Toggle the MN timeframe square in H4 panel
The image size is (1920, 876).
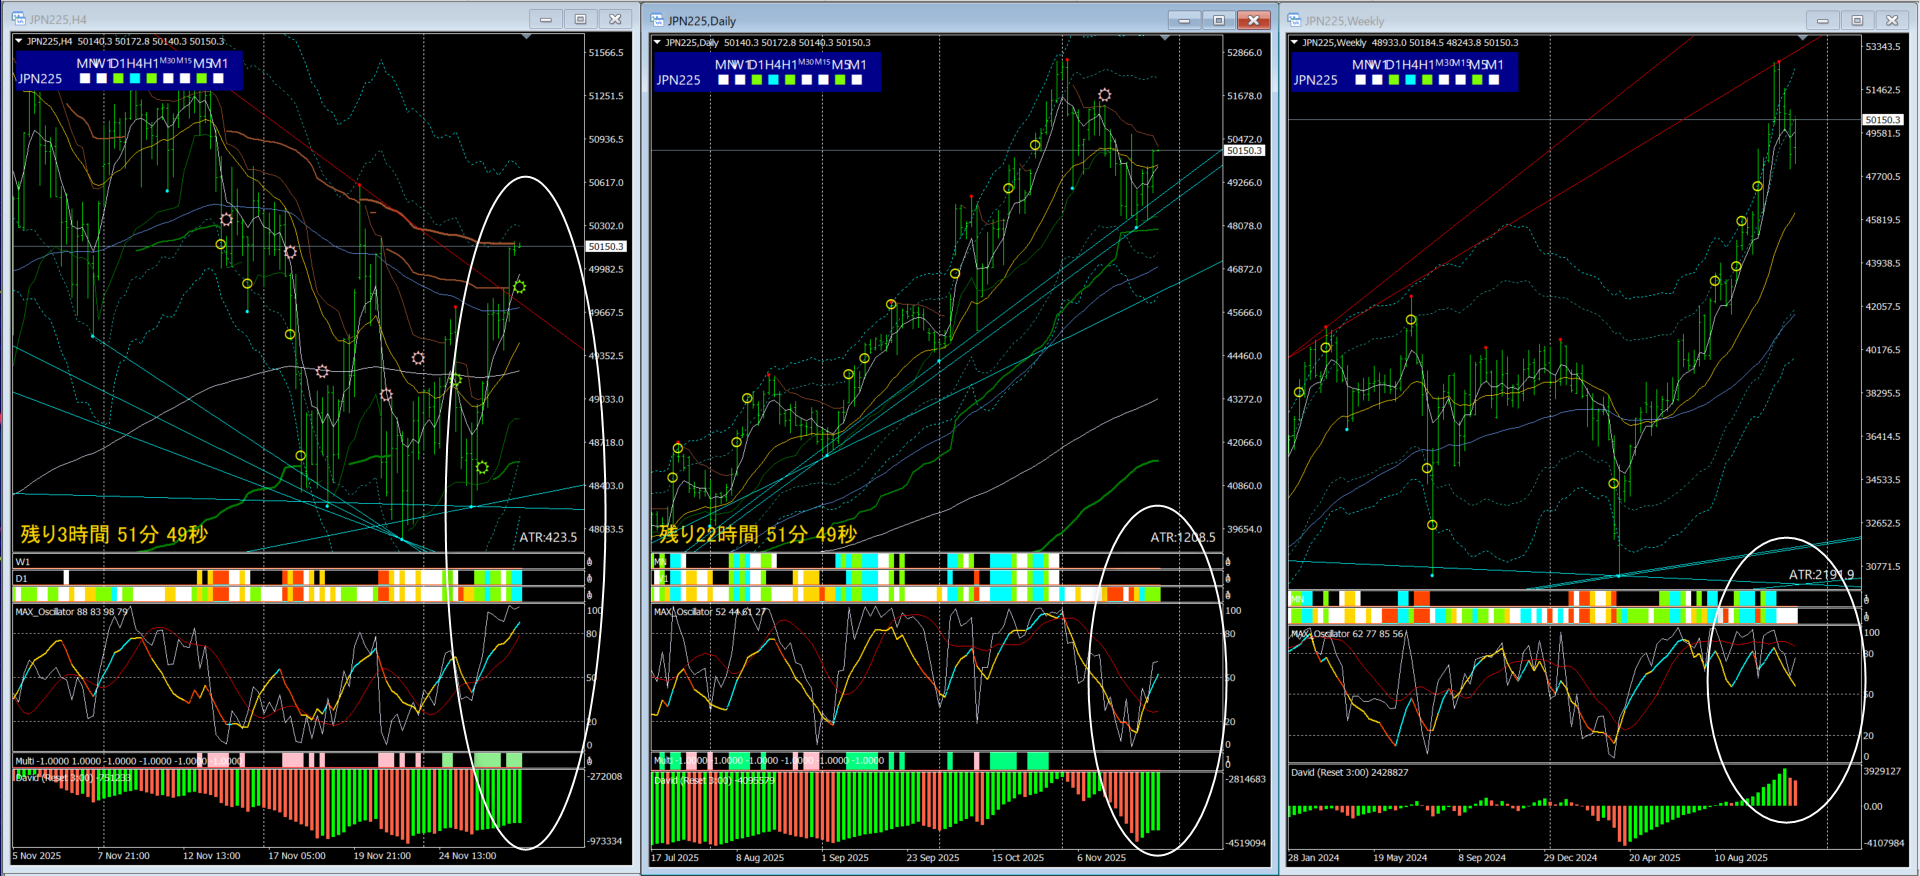point(85,78)
